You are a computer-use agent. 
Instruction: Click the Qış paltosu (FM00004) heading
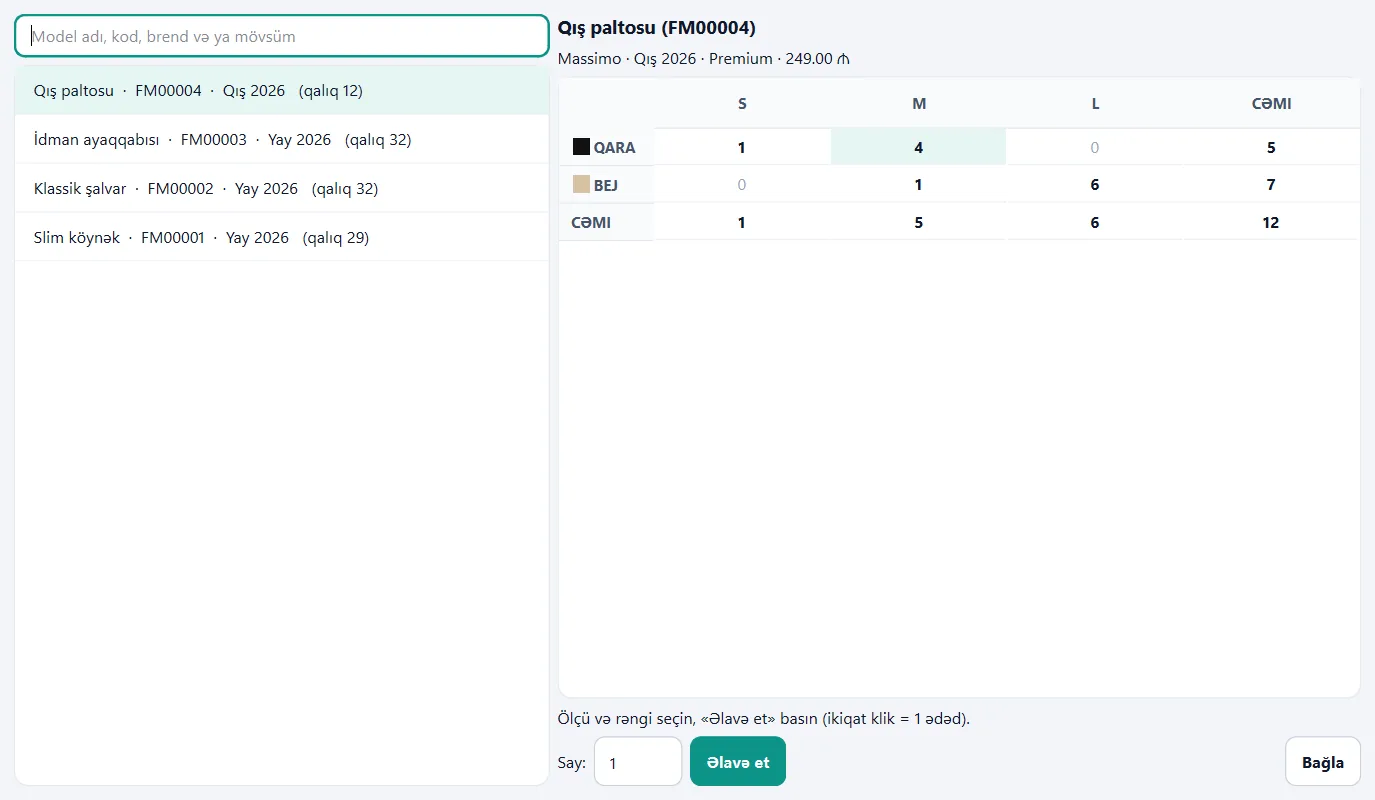pyautogui.click(x=657, y=27)
